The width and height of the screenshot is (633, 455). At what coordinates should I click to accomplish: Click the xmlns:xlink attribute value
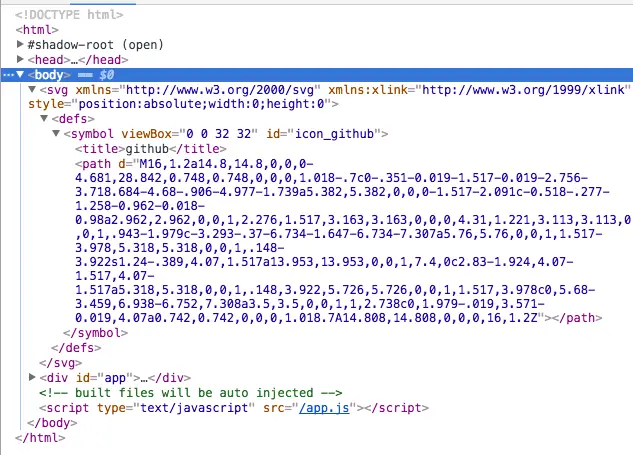pos(523,90)
